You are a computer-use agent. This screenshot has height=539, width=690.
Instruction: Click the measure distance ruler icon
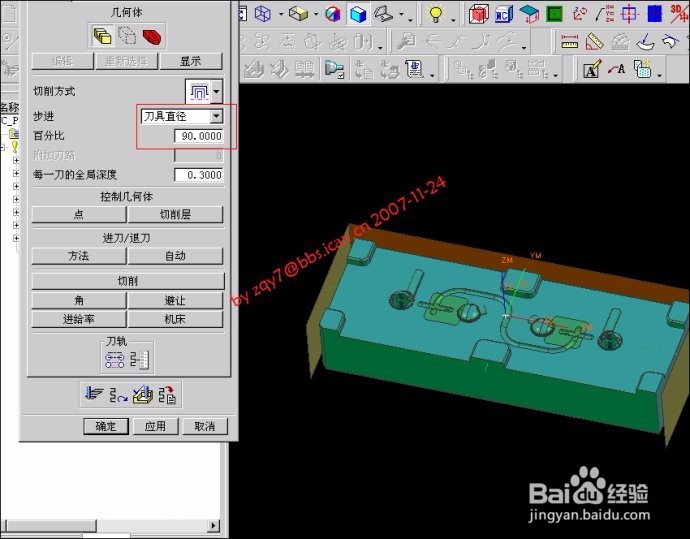tap(569, 42)
